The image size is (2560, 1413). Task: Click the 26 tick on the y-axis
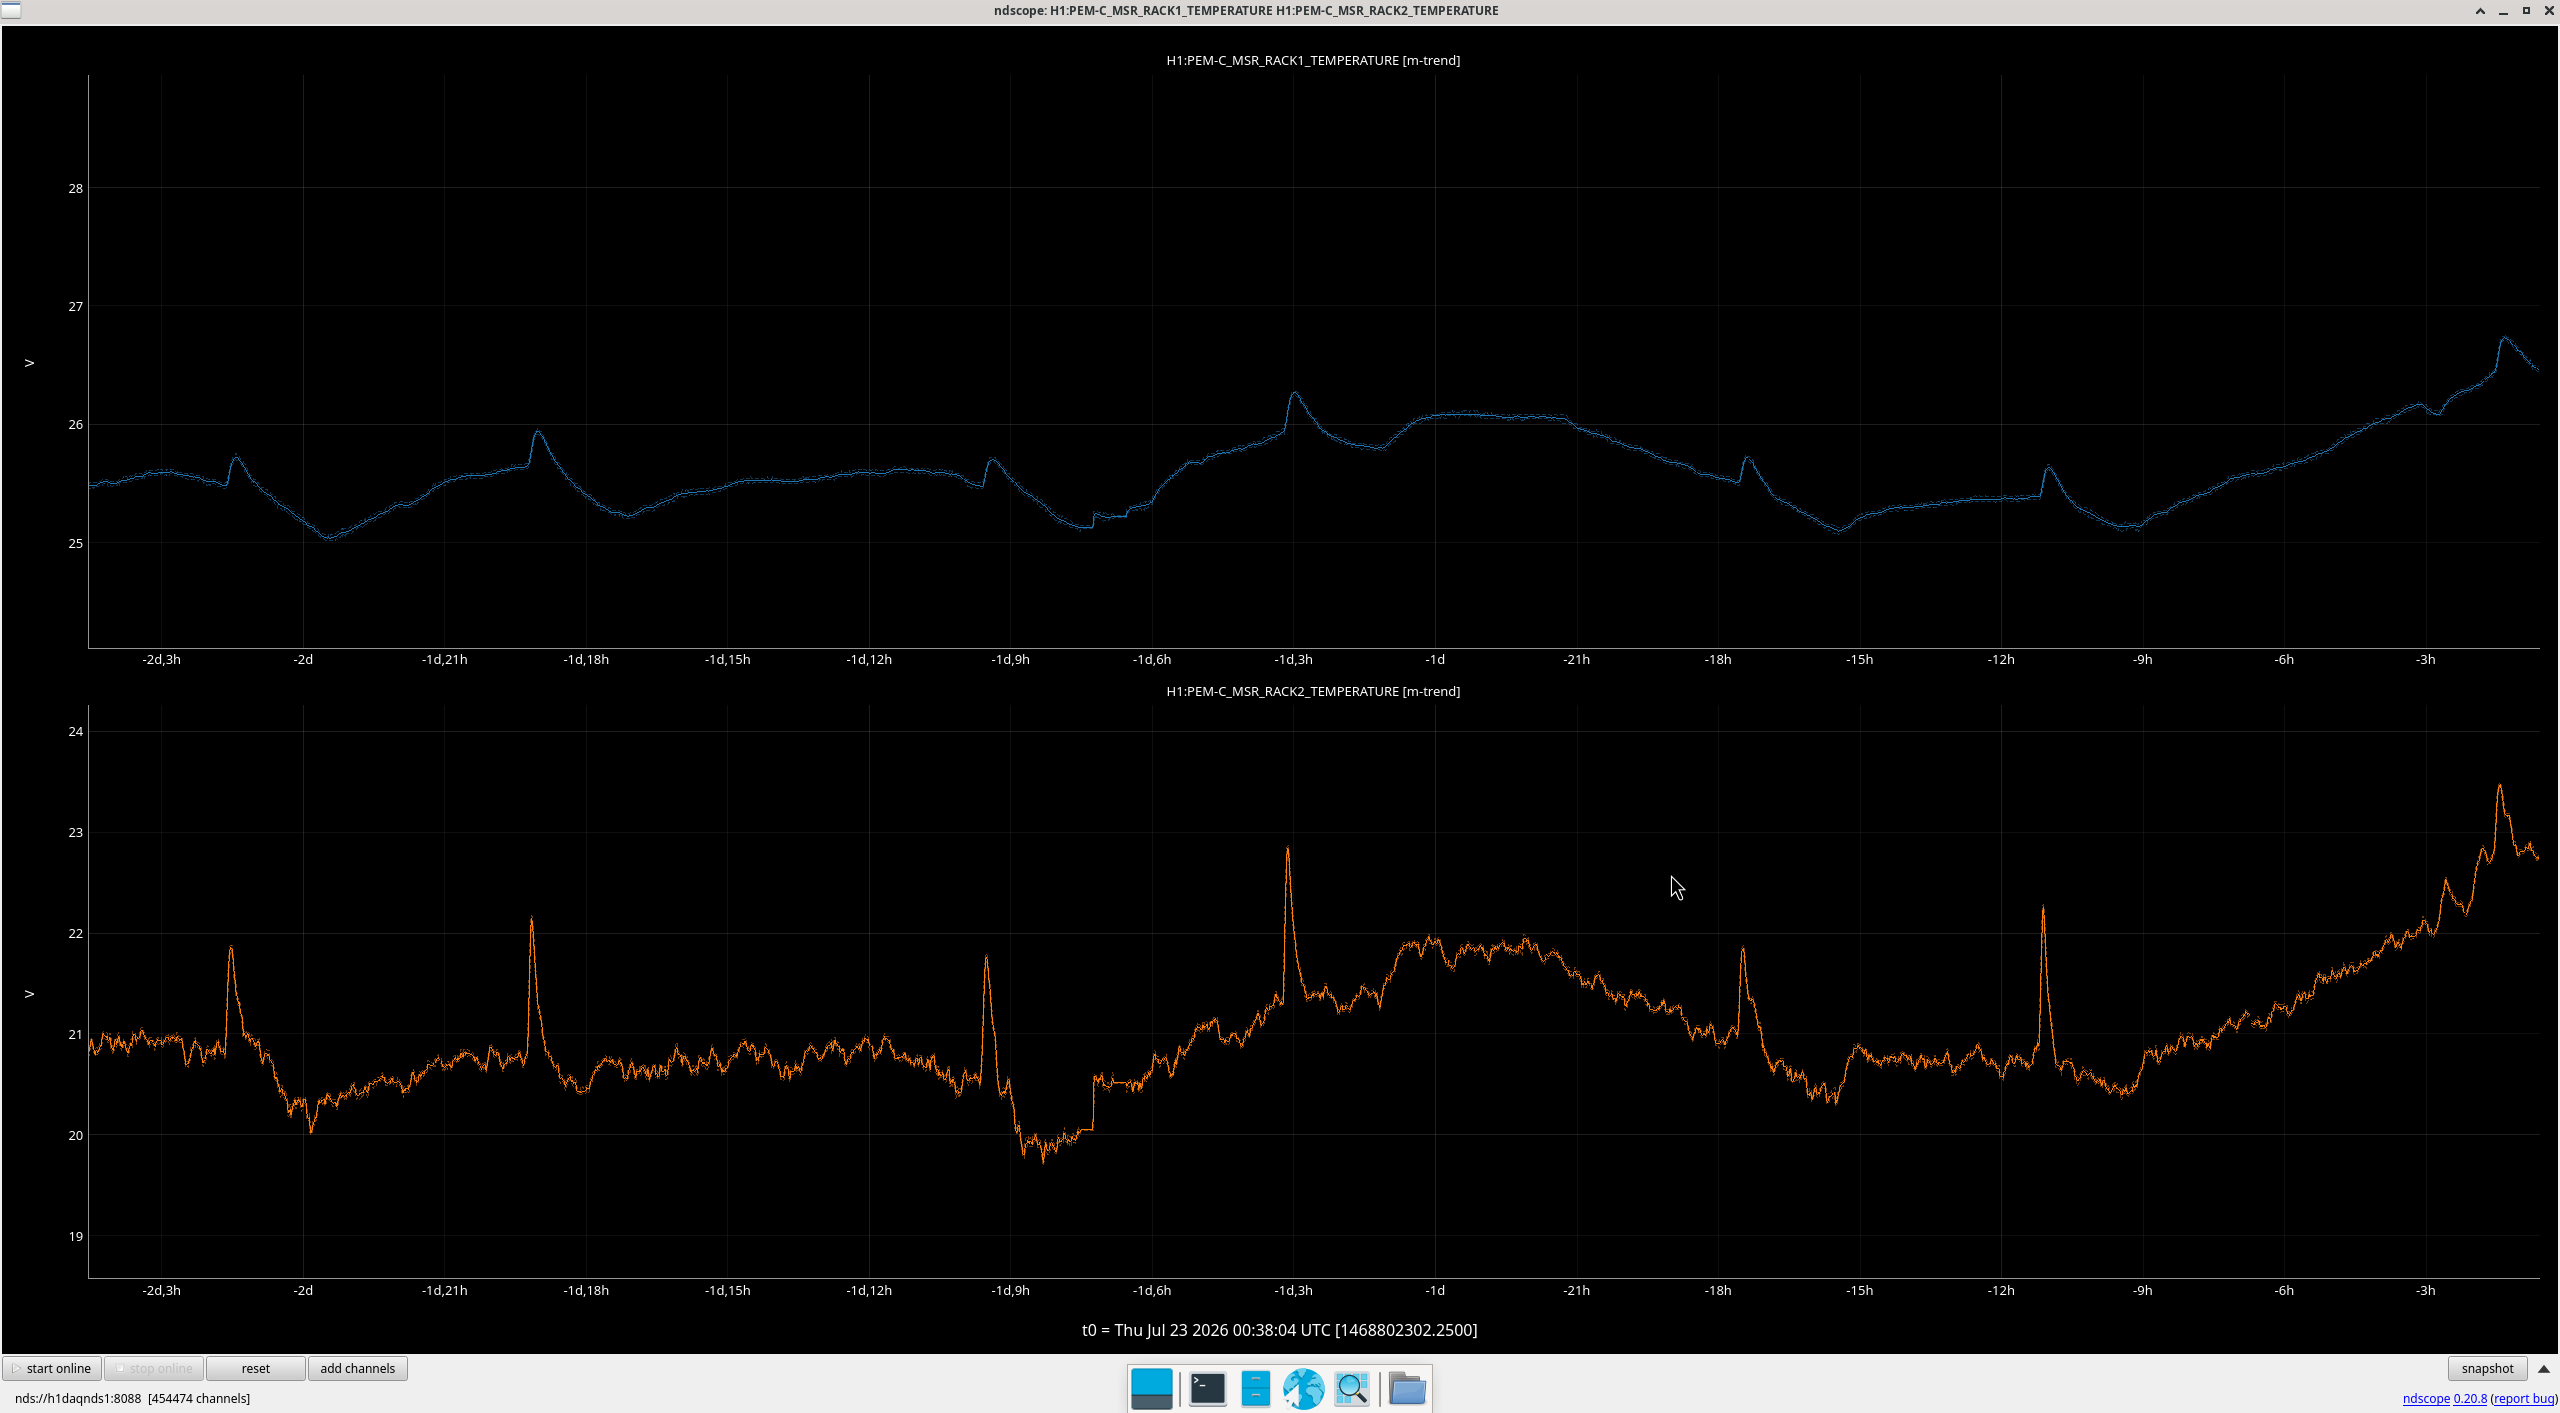[76, 424]
